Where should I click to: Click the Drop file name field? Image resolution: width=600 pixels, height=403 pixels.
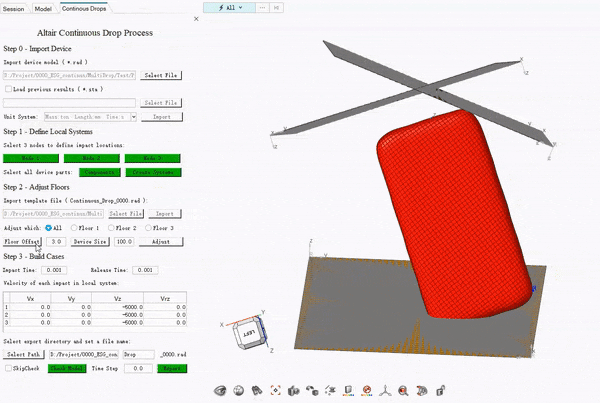click(x=139, y=354)
